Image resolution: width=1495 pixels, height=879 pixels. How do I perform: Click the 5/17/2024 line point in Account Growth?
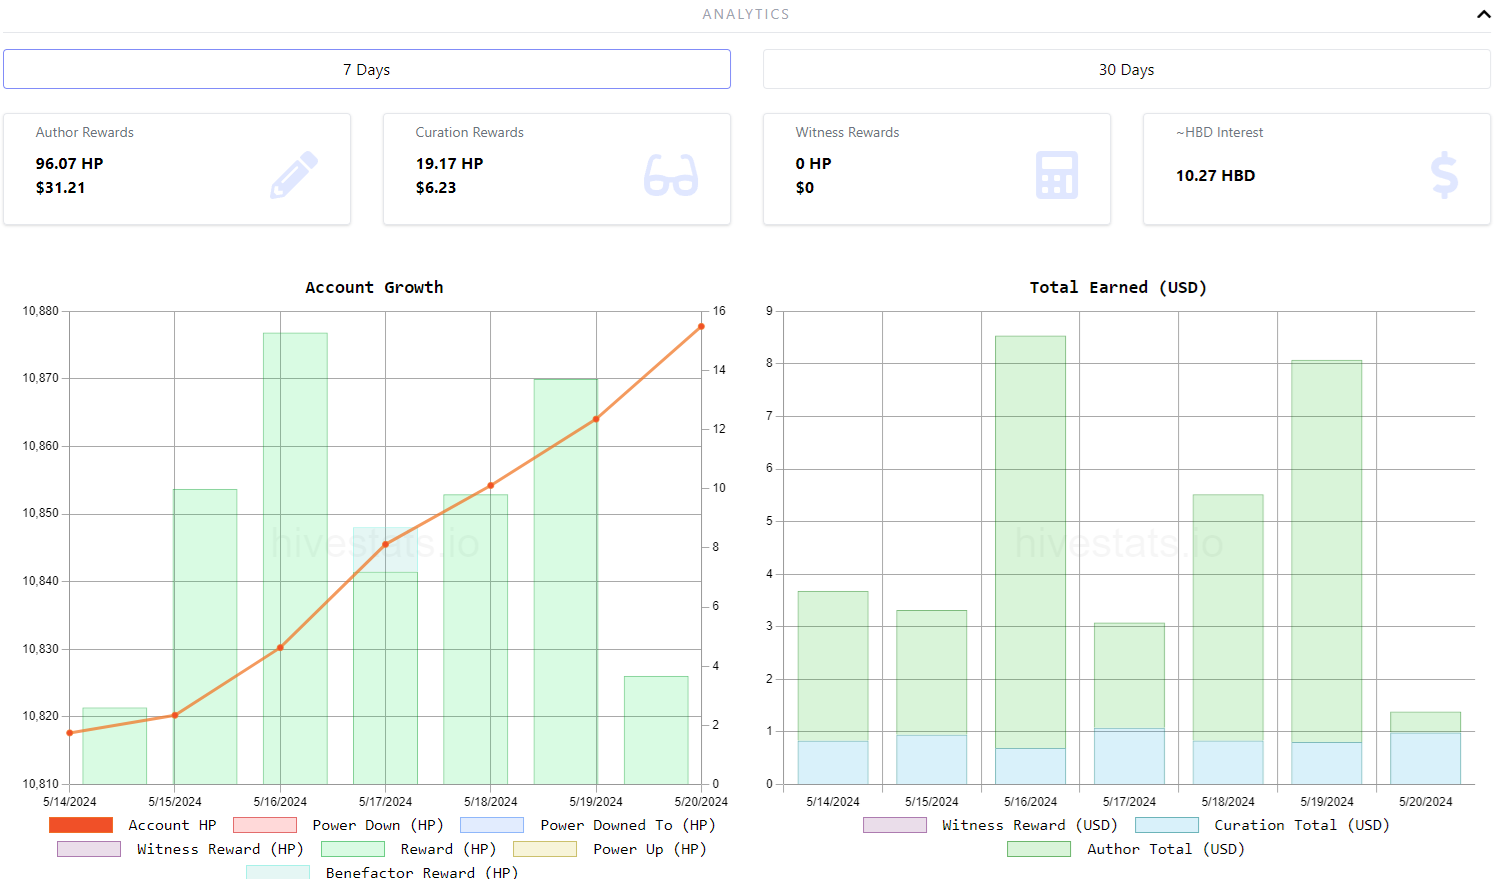pos(386,544)
